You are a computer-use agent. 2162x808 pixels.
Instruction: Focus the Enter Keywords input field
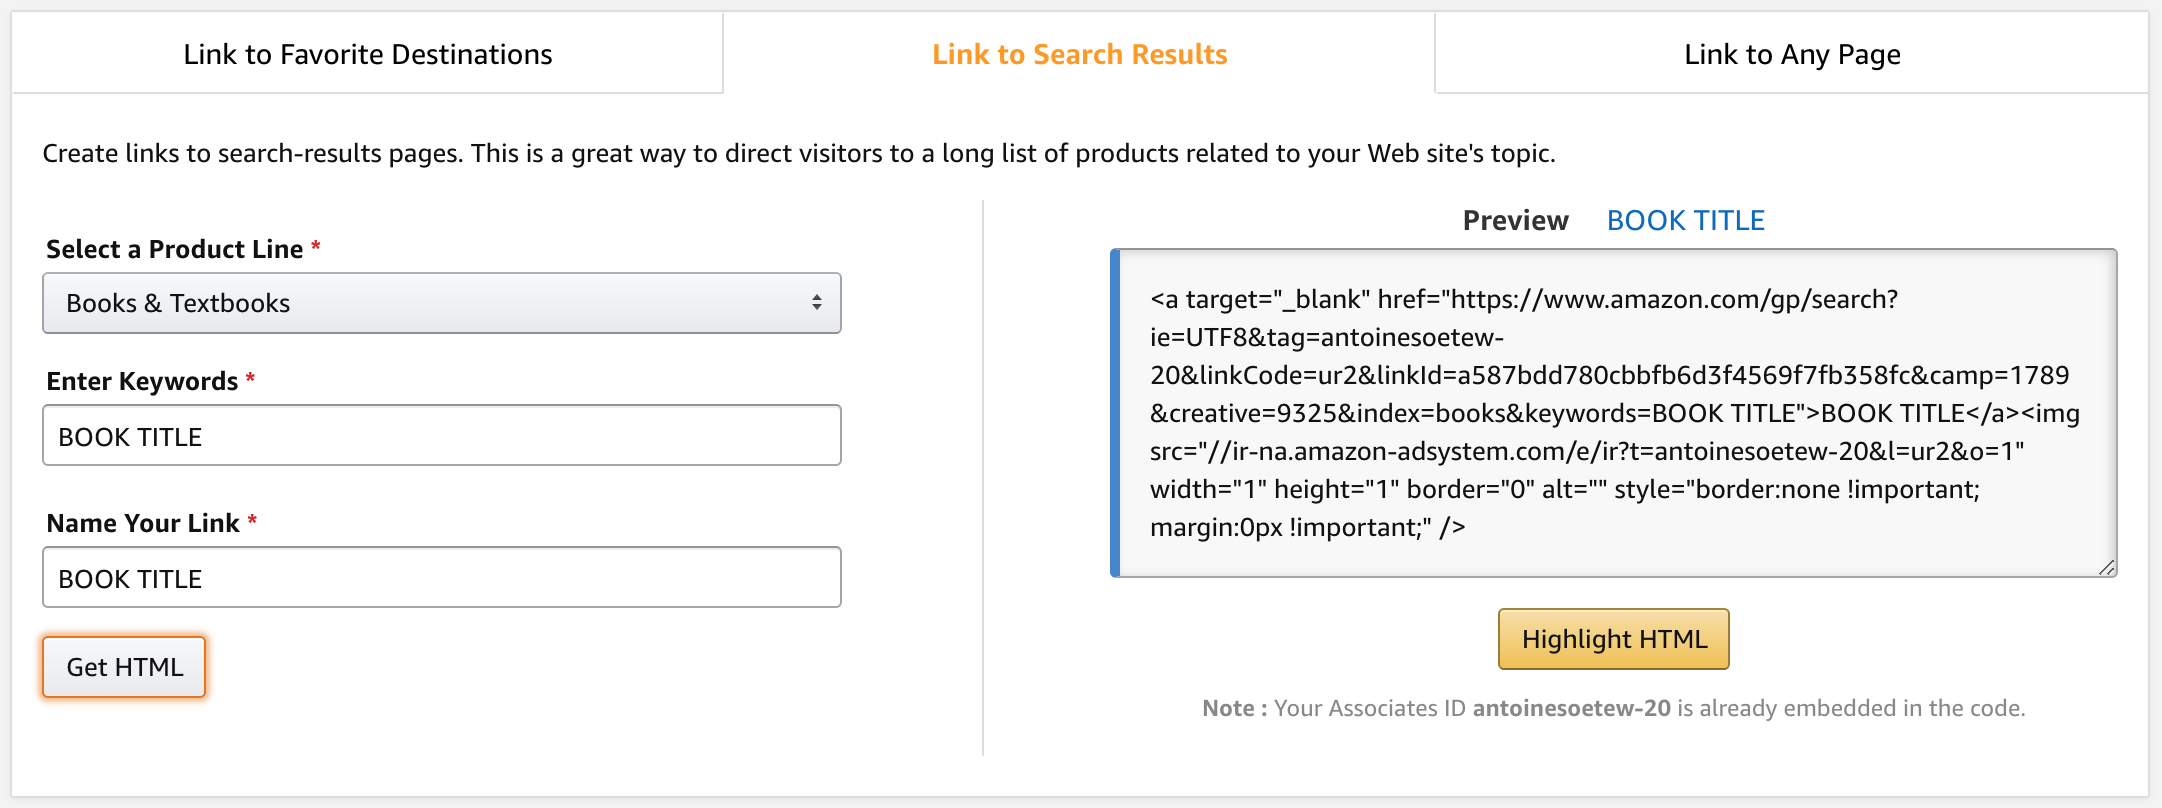pyautogui.click(x=442, y=435)
